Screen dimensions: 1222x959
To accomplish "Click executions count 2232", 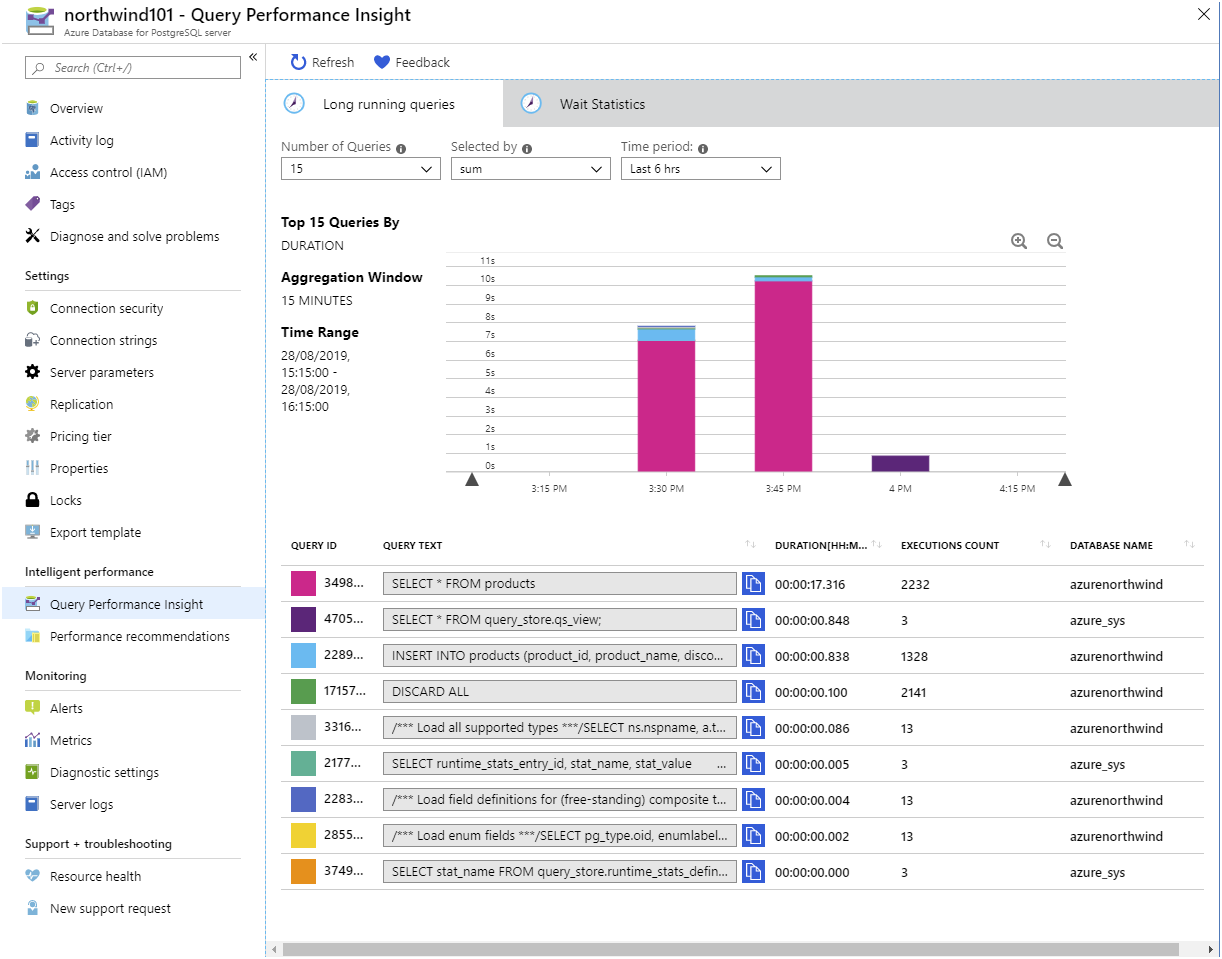I will point(915,584).
